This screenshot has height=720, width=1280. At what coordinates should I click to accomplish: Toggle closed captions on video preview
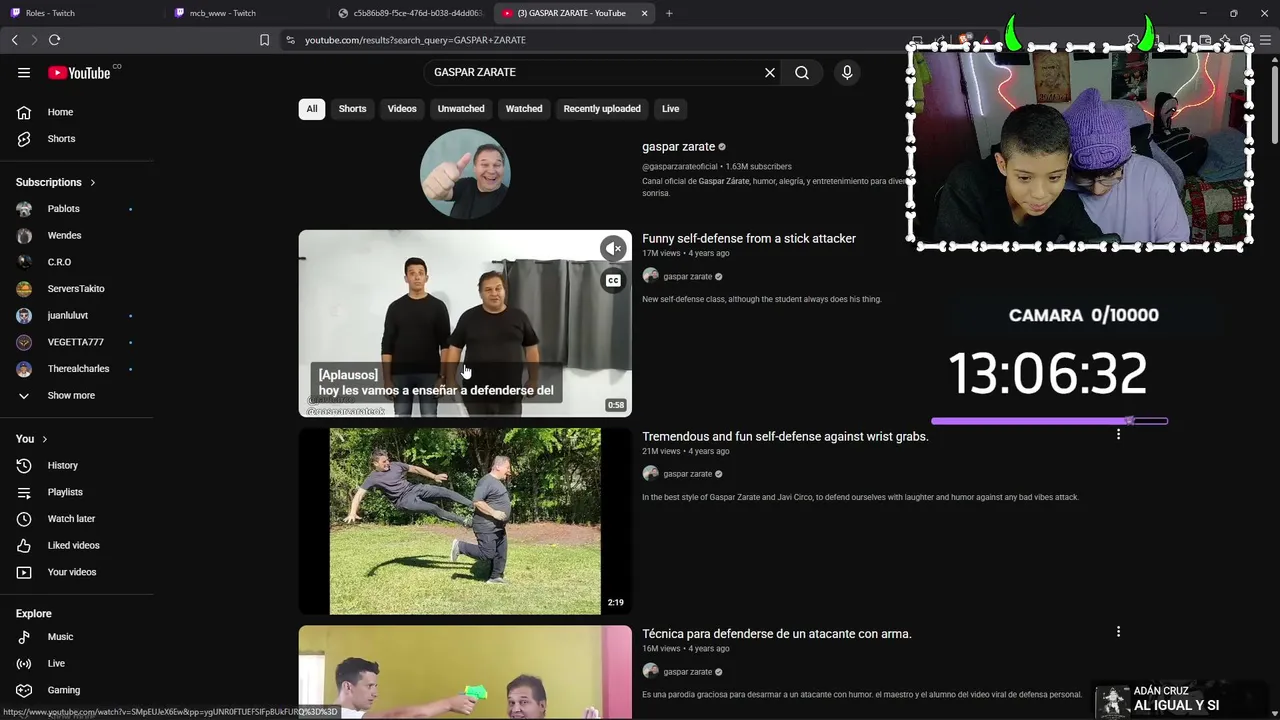[613, 281]
